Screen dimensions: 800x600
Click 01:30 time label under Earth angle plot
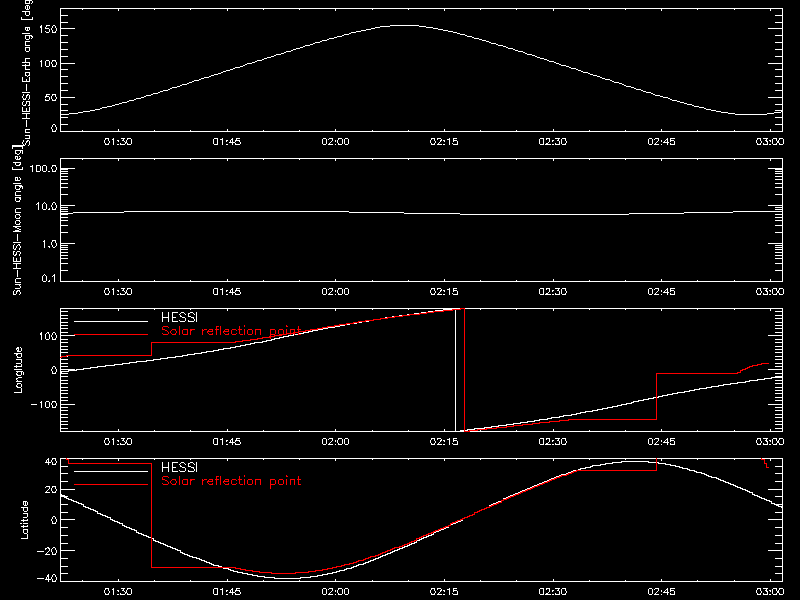point(118,142)
